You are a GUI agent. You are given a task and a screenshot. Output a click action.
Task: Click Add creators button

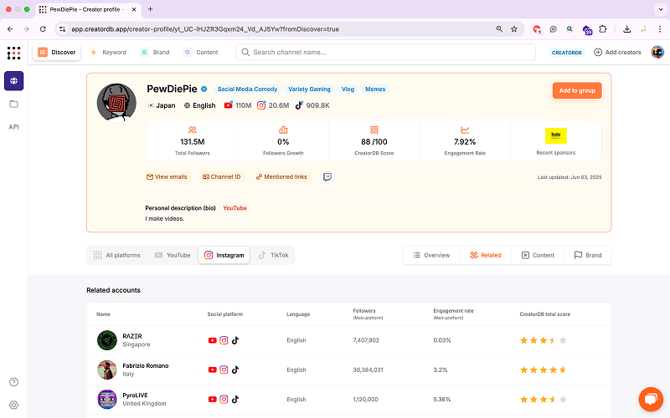tap(617, 52)
